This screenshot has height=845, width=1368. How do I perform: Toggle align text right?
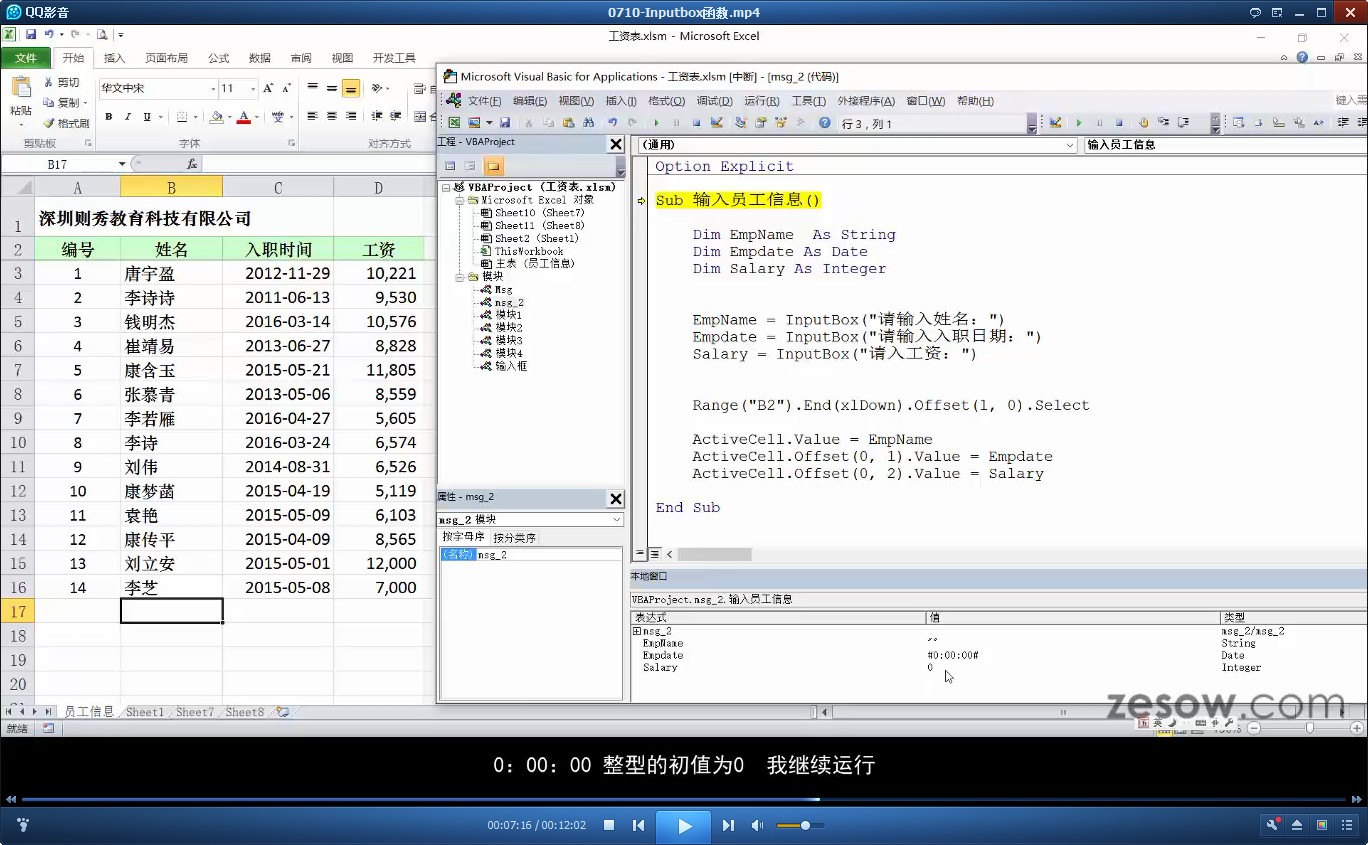point(351,117)
